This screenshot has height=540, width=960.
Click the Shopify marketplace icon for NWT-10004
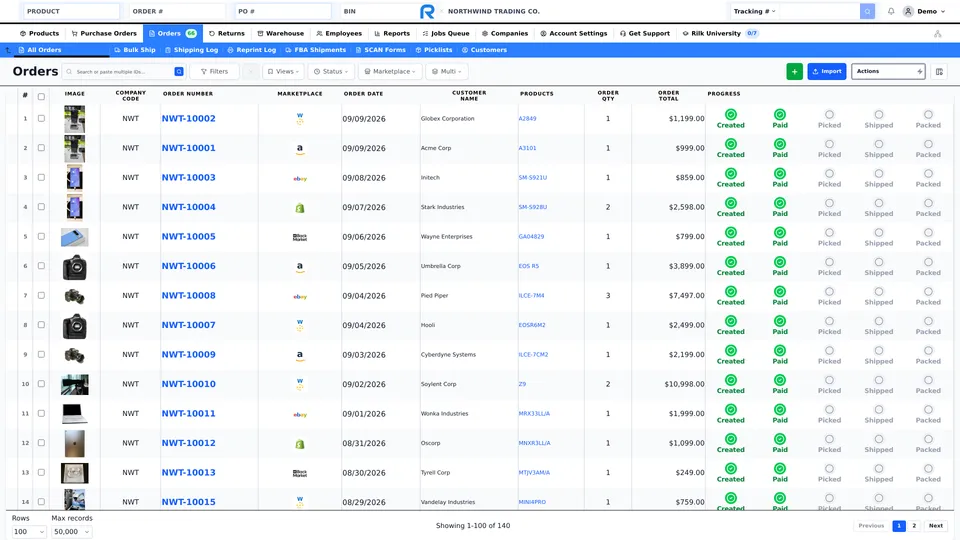(x=300, y=208)
